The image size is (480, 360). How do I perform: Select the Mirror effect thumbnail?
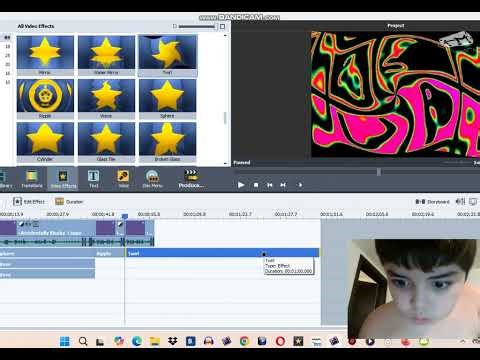tap(45, 56)
